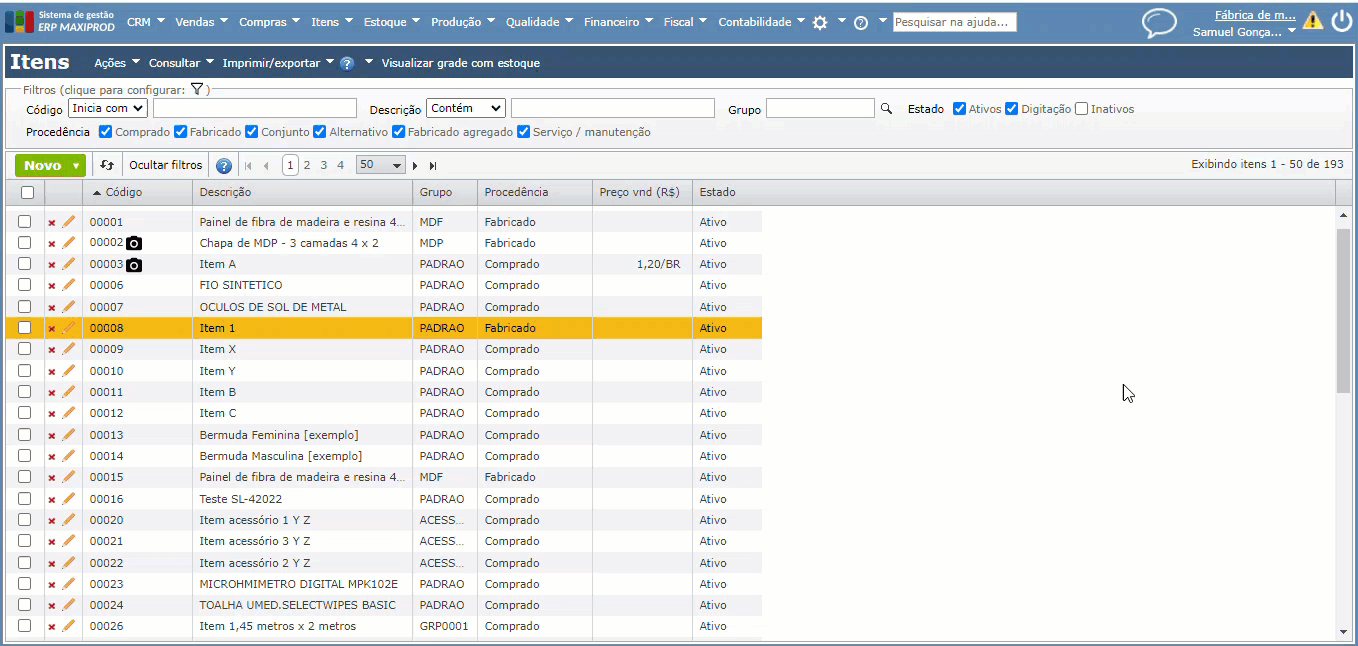The image size is (1358, 646).
Task: Click red delete X for item 00010
Action: [52, 371]
